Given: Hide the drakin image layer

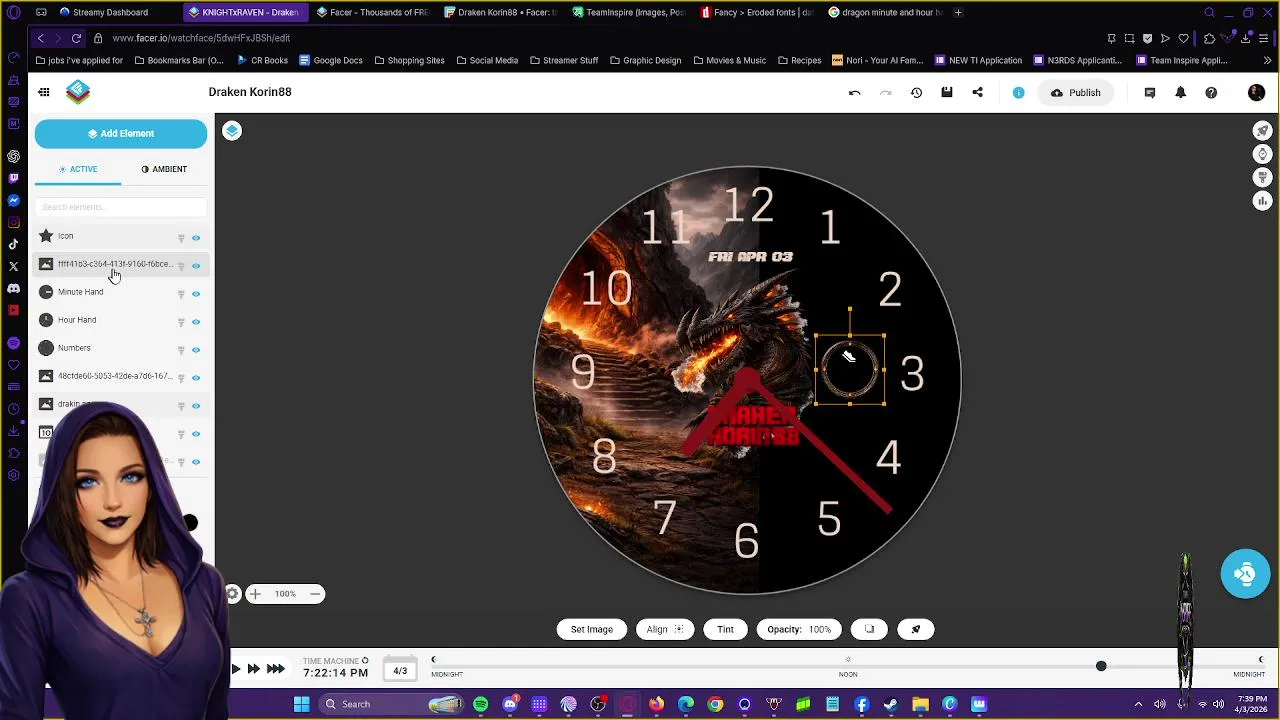Looking at the screenshot, I should [x=196, y=406].
